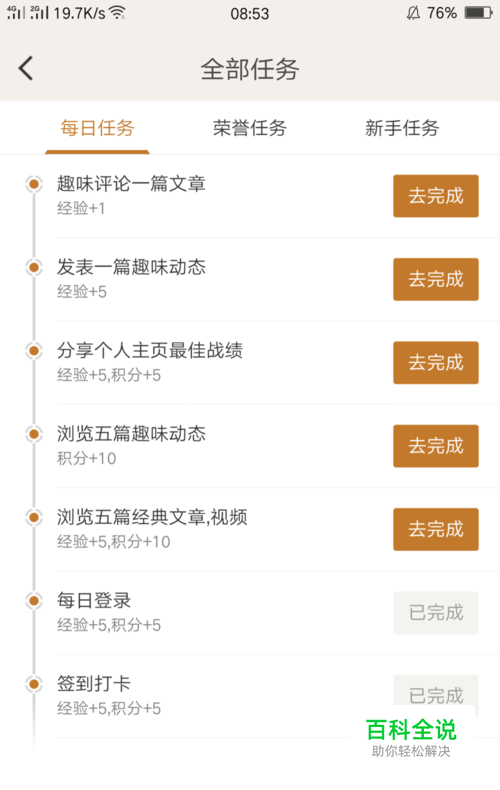Click the 全部任务 page title

(250, 69)
